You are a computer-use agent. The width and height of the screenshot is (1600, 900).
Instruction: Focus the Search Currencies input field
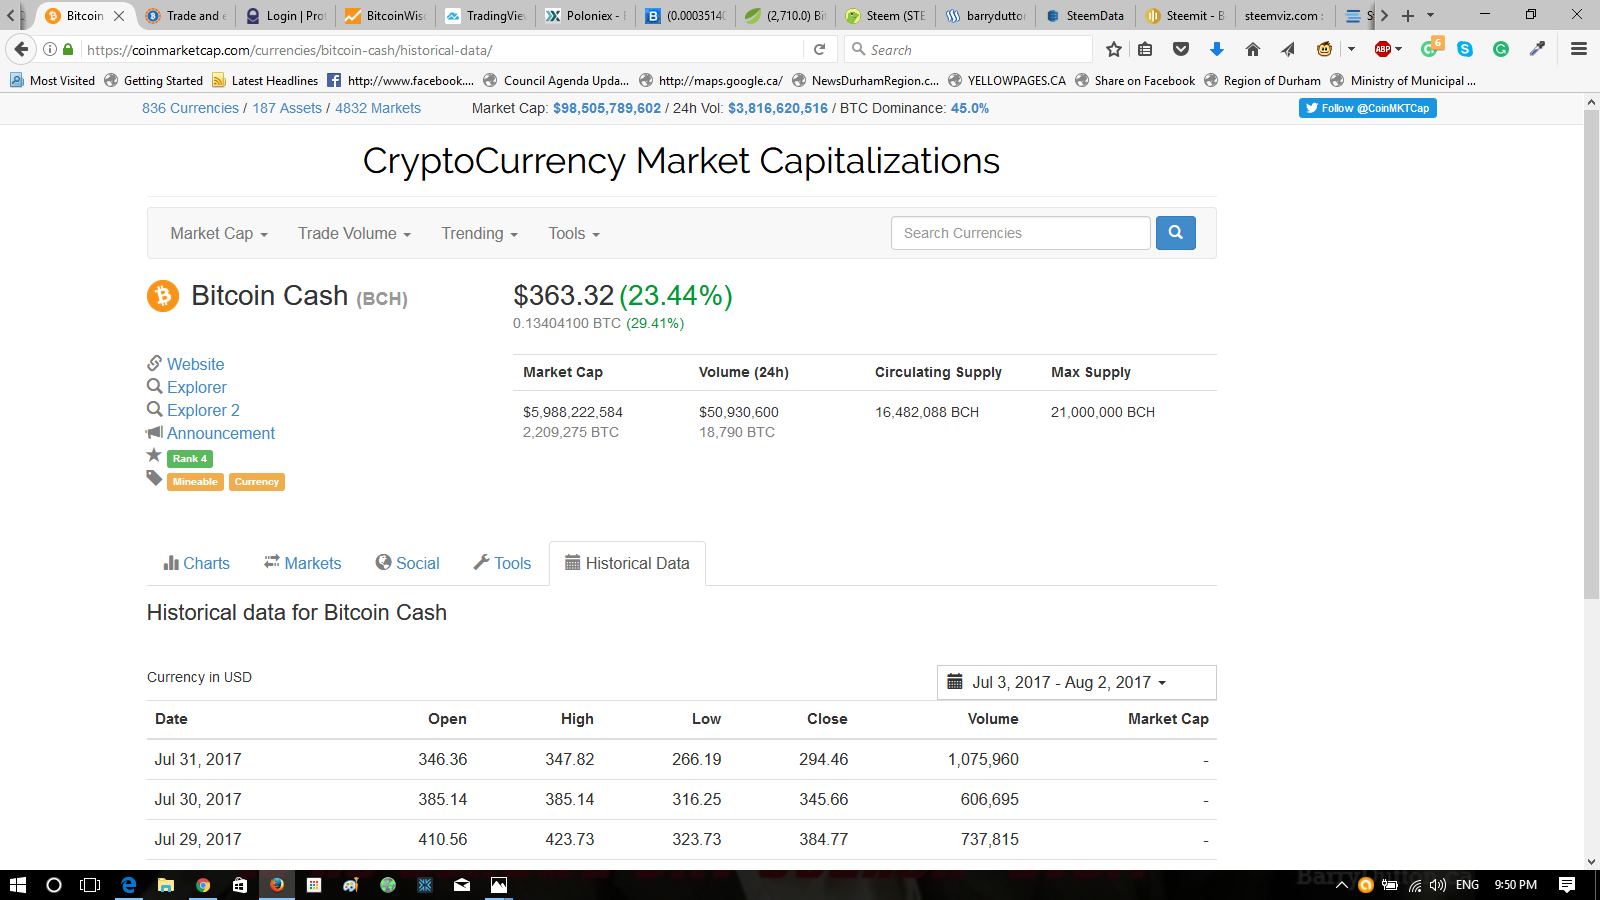point(1021,233)
